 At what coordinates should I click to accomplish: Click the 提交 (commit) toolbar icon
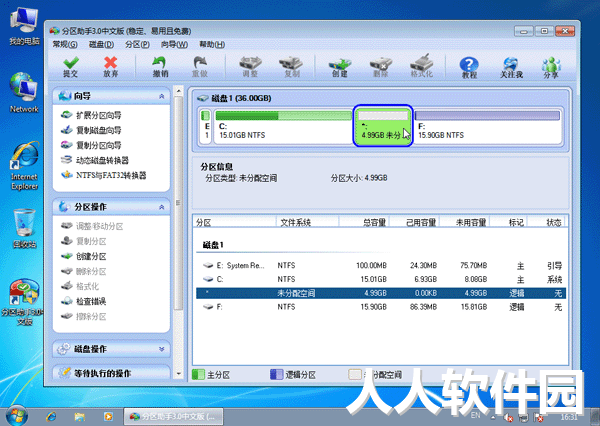tap(70, 67)
